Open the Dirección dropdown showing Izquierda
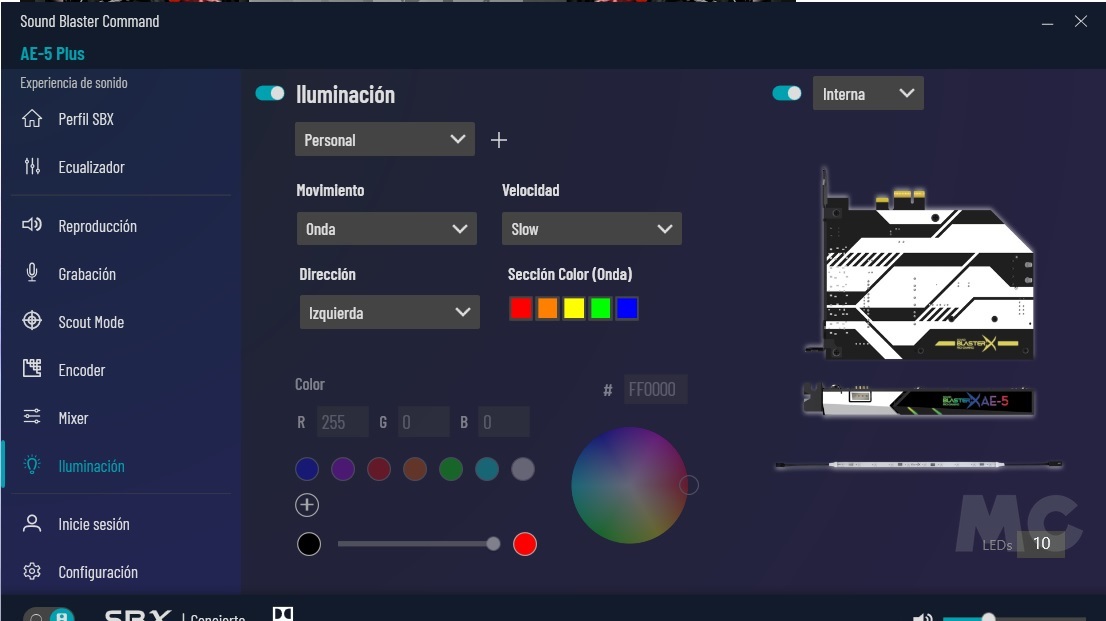This screenshot has width=1106, height=621. pos(389,313)
